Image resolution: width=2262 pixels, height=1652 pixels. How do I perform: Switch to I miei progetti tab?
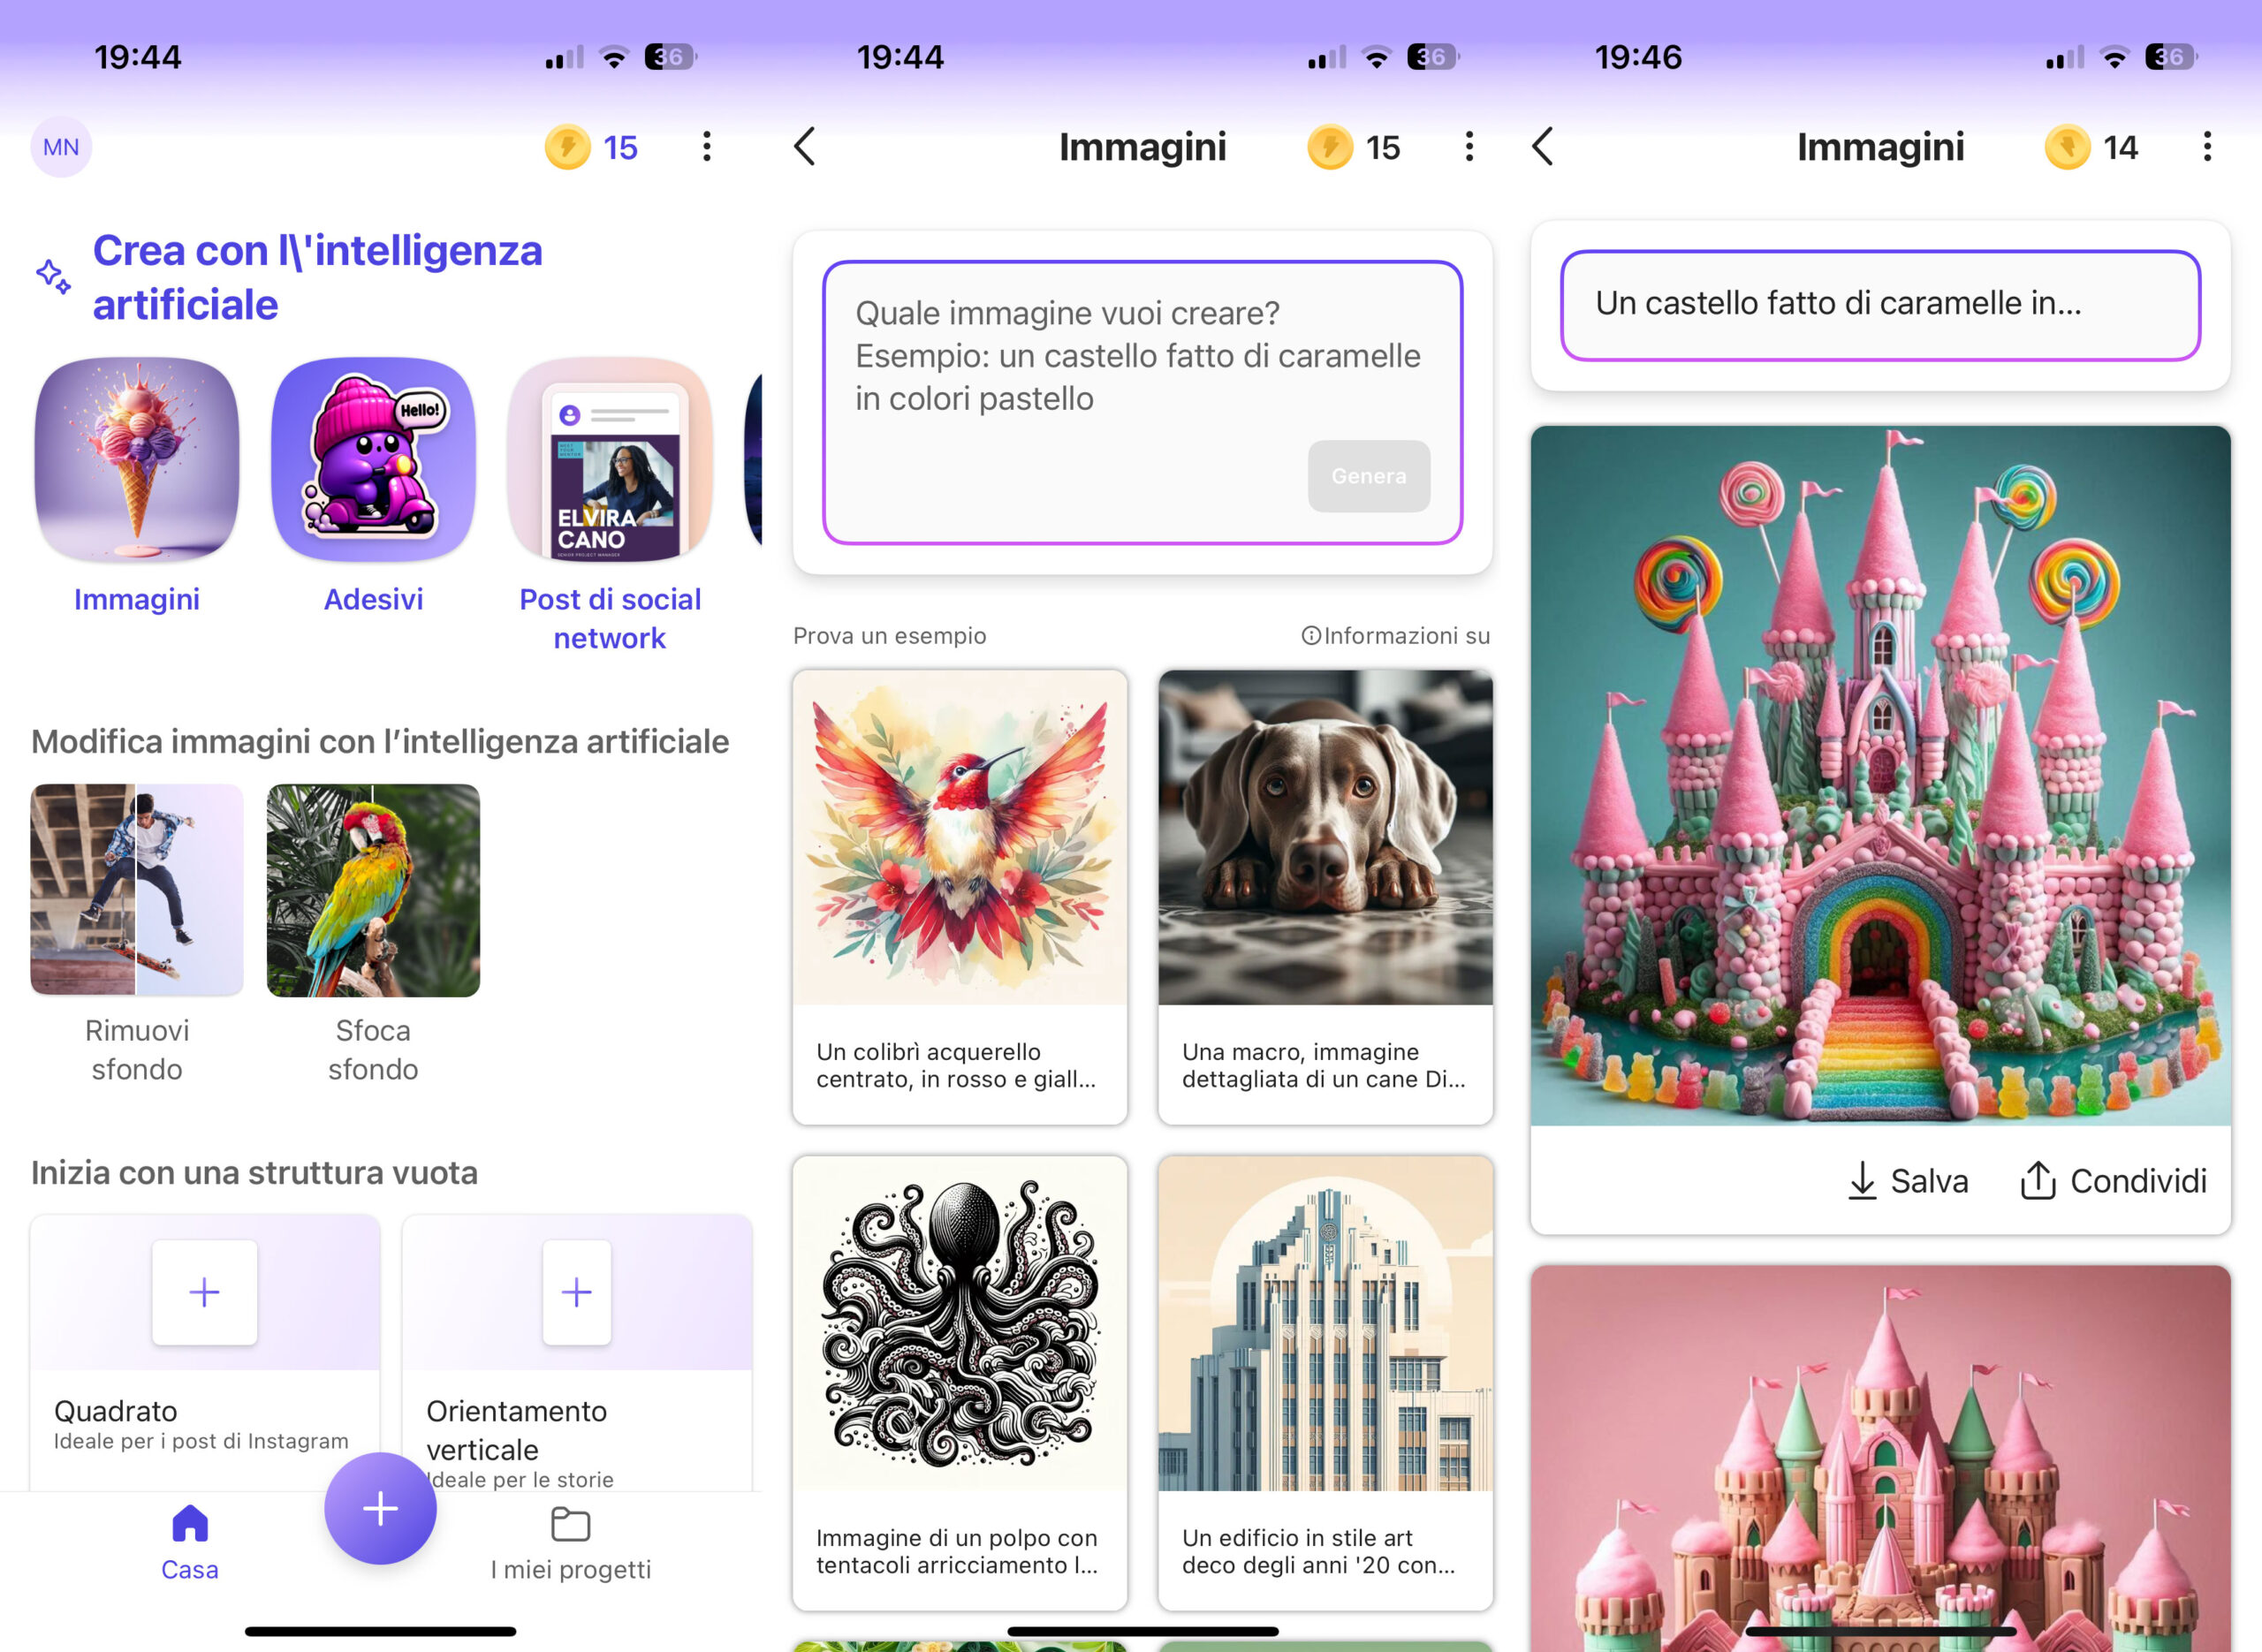click(x=570, y=1542)
